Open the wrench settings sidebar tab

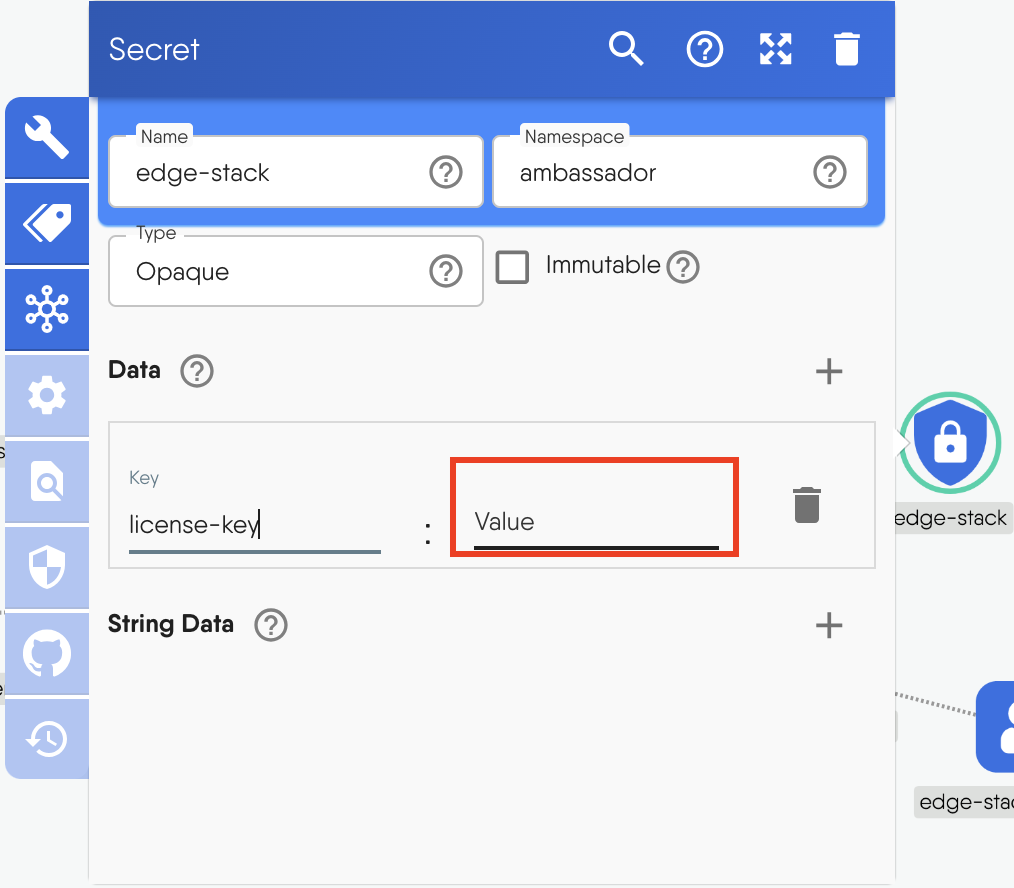point(47,137)
